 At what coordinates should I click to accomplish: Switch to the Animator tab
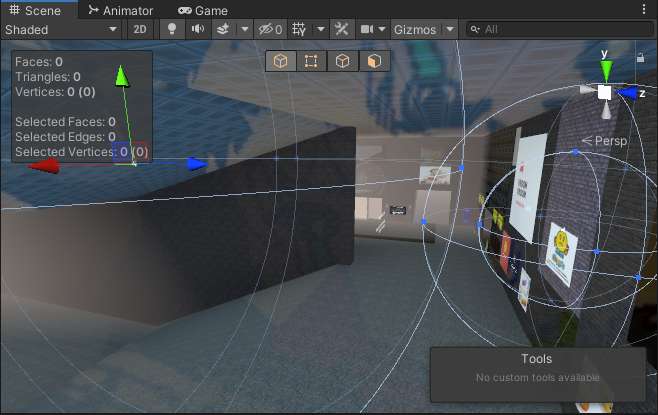[120, 10]
